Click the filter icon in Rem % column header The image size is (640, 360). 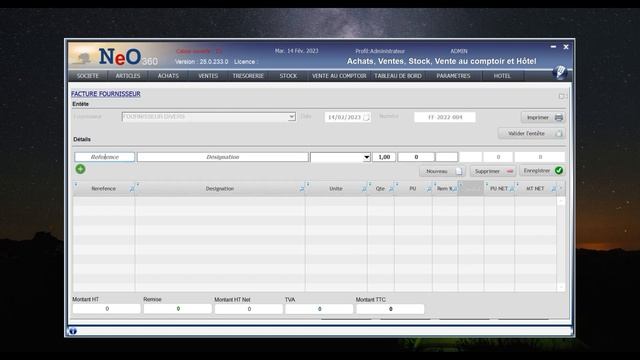point(455,189)
